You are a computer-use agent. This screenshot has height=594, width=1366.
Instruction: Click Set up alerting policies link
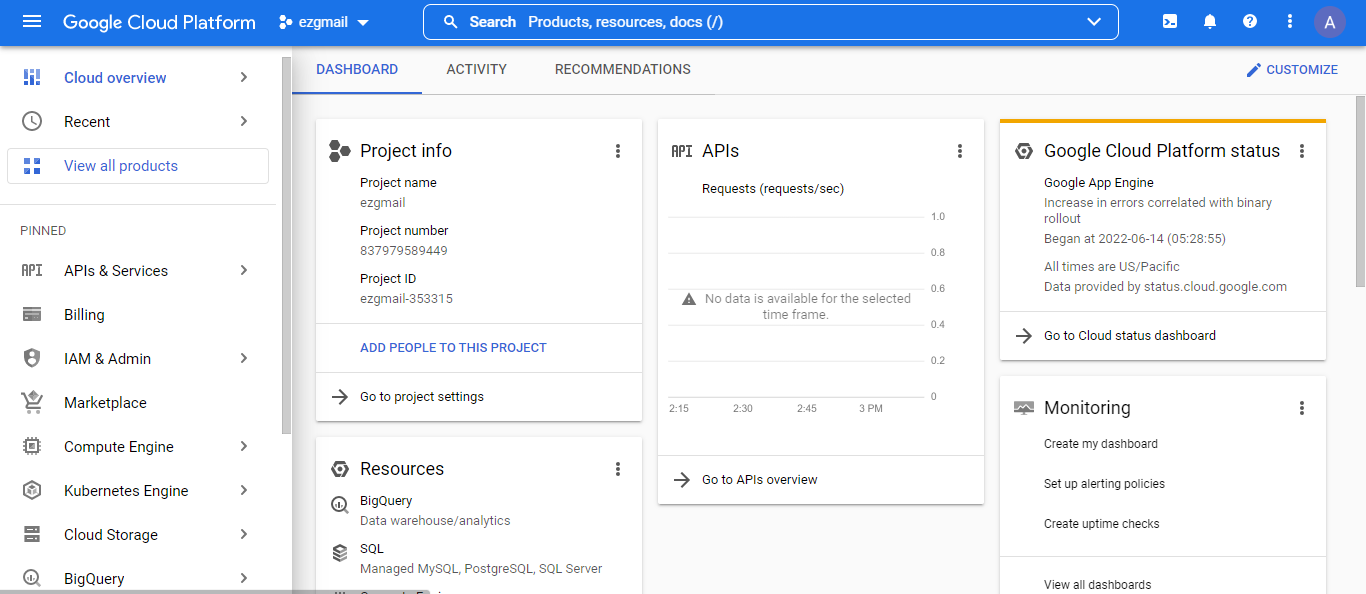pyautogui.click(x=1104, y=484)
